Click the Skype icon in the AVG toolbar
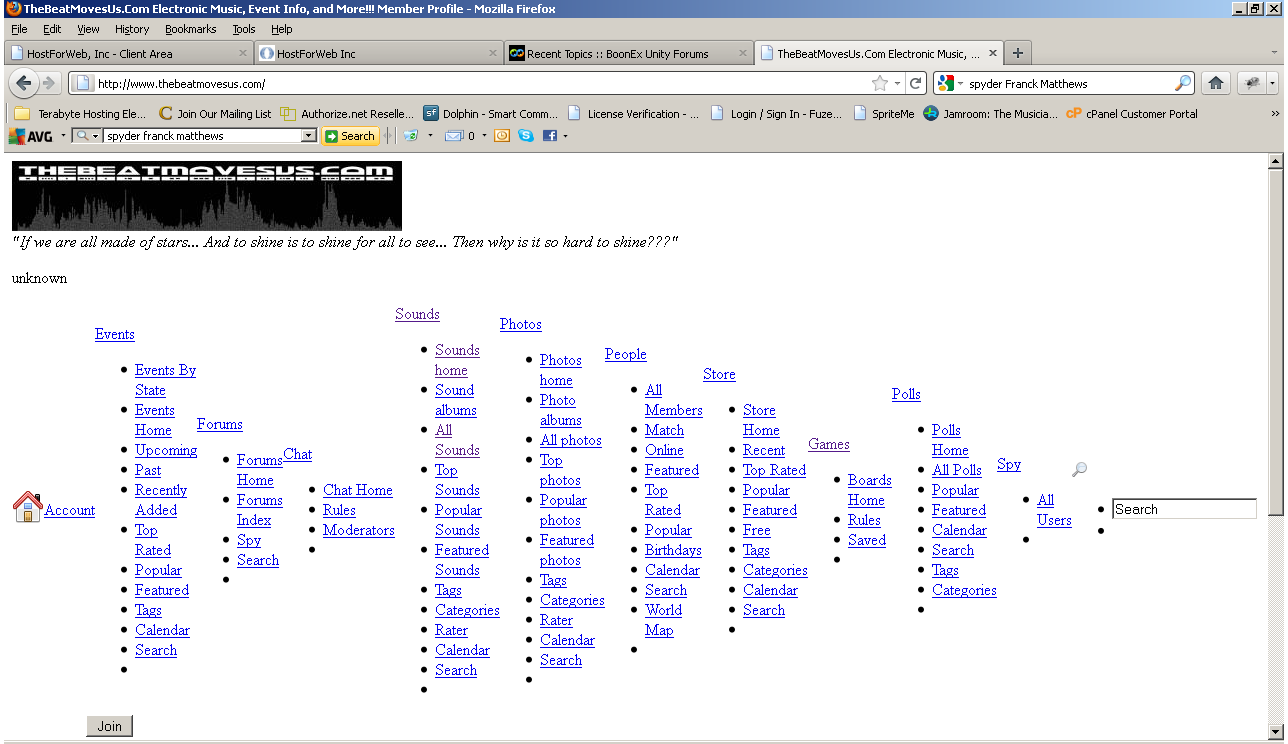The height and width of the screenshot is (744, 1288). point(526,136)
